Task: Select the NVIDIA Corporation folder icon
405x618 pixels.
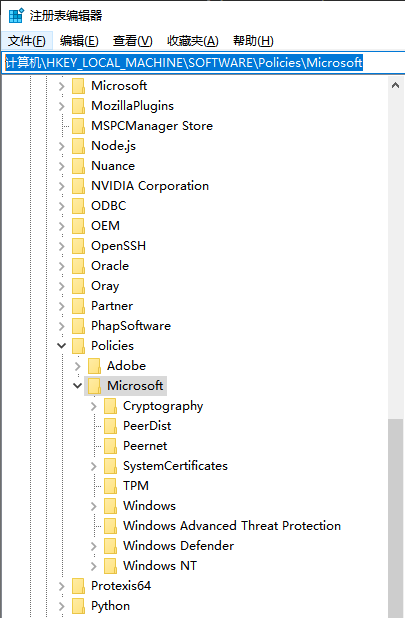Action: point(78,186)
